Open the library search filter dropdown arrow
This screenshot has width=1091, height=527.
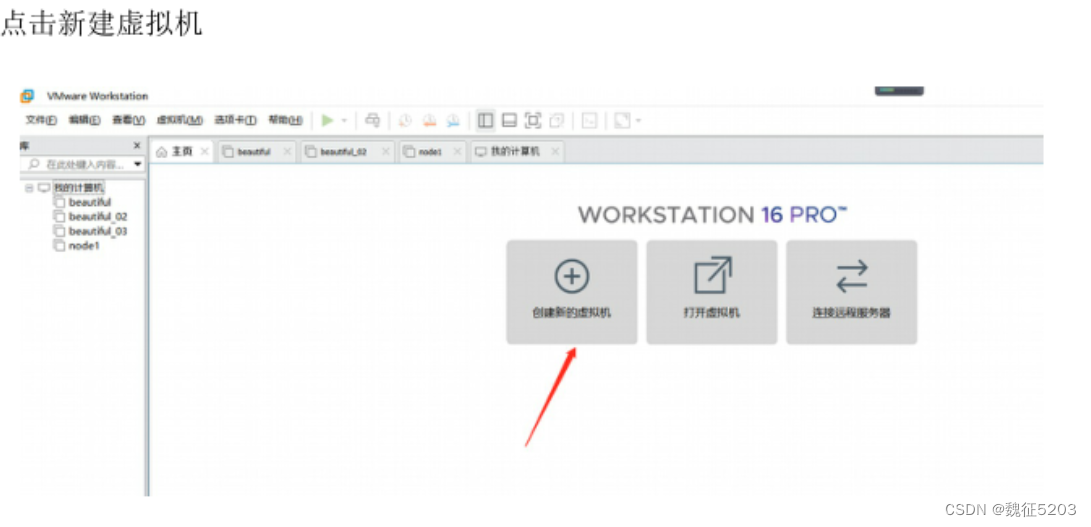point(137,165)
